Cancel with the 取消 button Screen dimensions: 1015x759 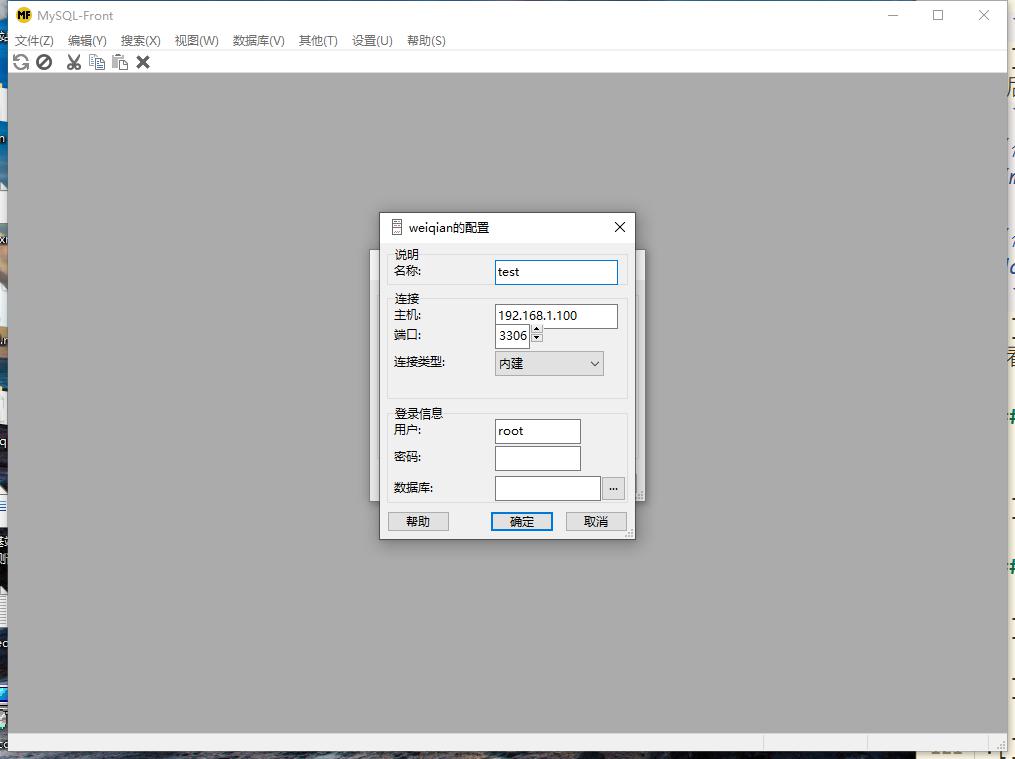pos(596,522)
